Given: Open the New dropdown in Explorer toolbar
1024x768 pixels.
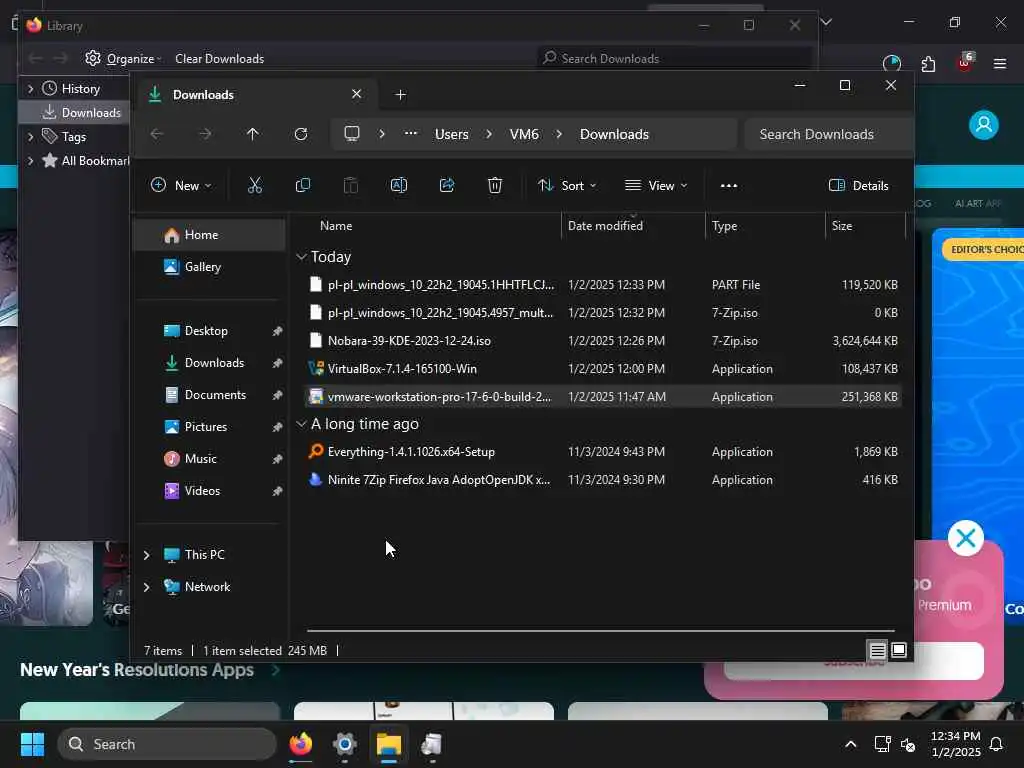Looking at the screenshot, I should pyautogui.click(x=181, y=185).
